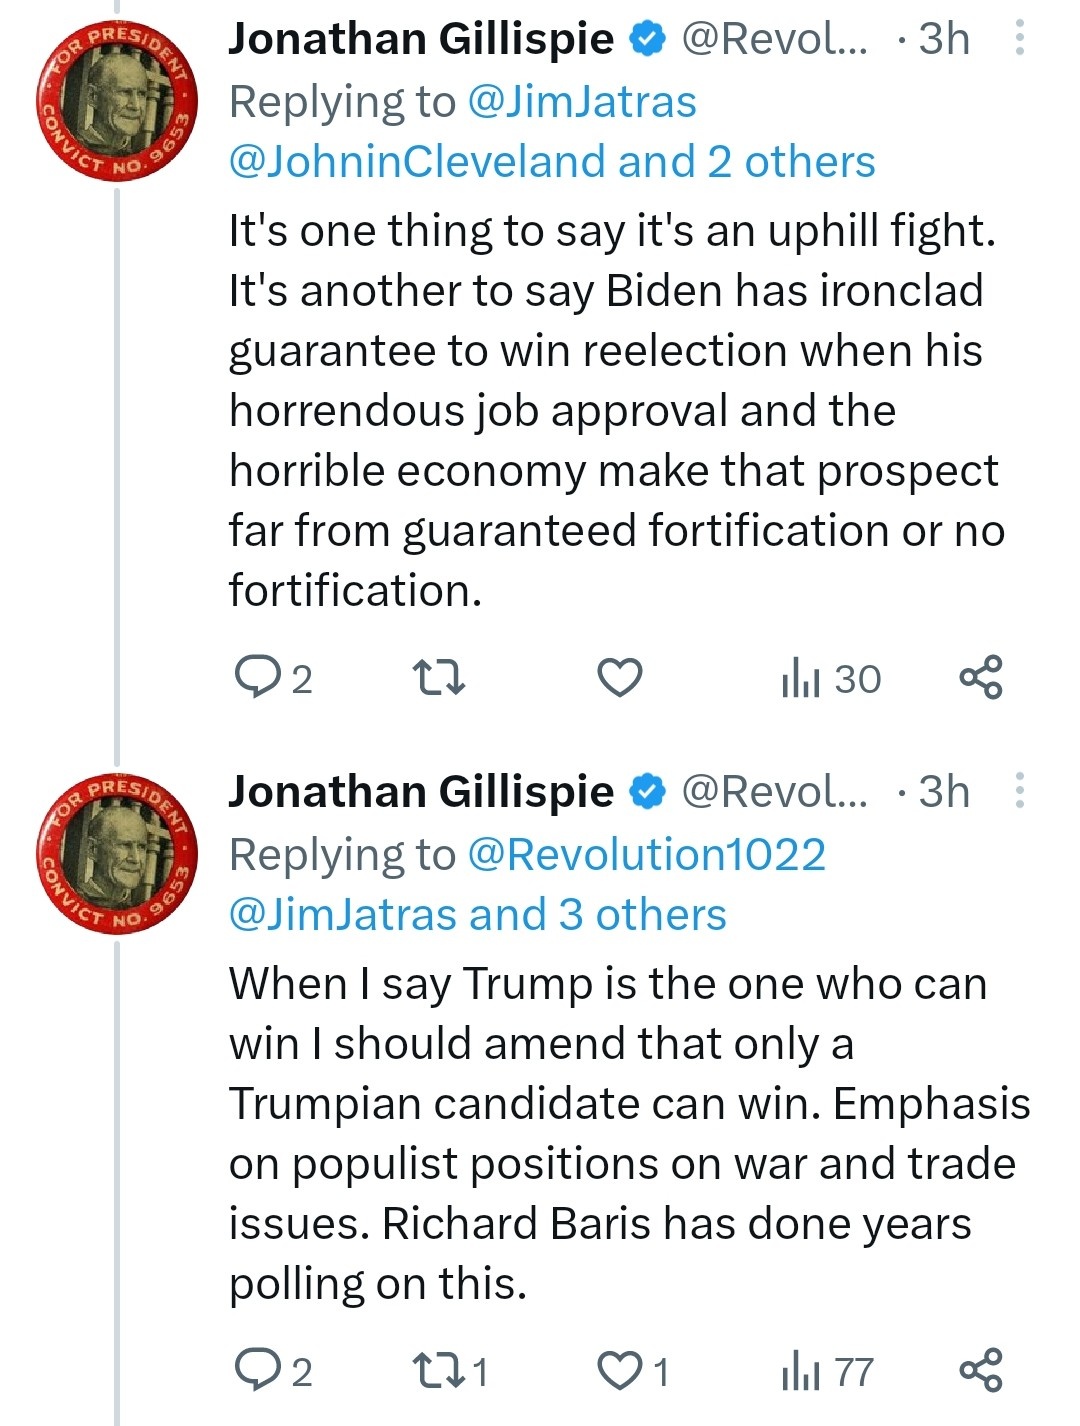This screenshot has height=1426, width=1080.
Task: Open more options on first tweet
Action: (x=1019, y=38)
